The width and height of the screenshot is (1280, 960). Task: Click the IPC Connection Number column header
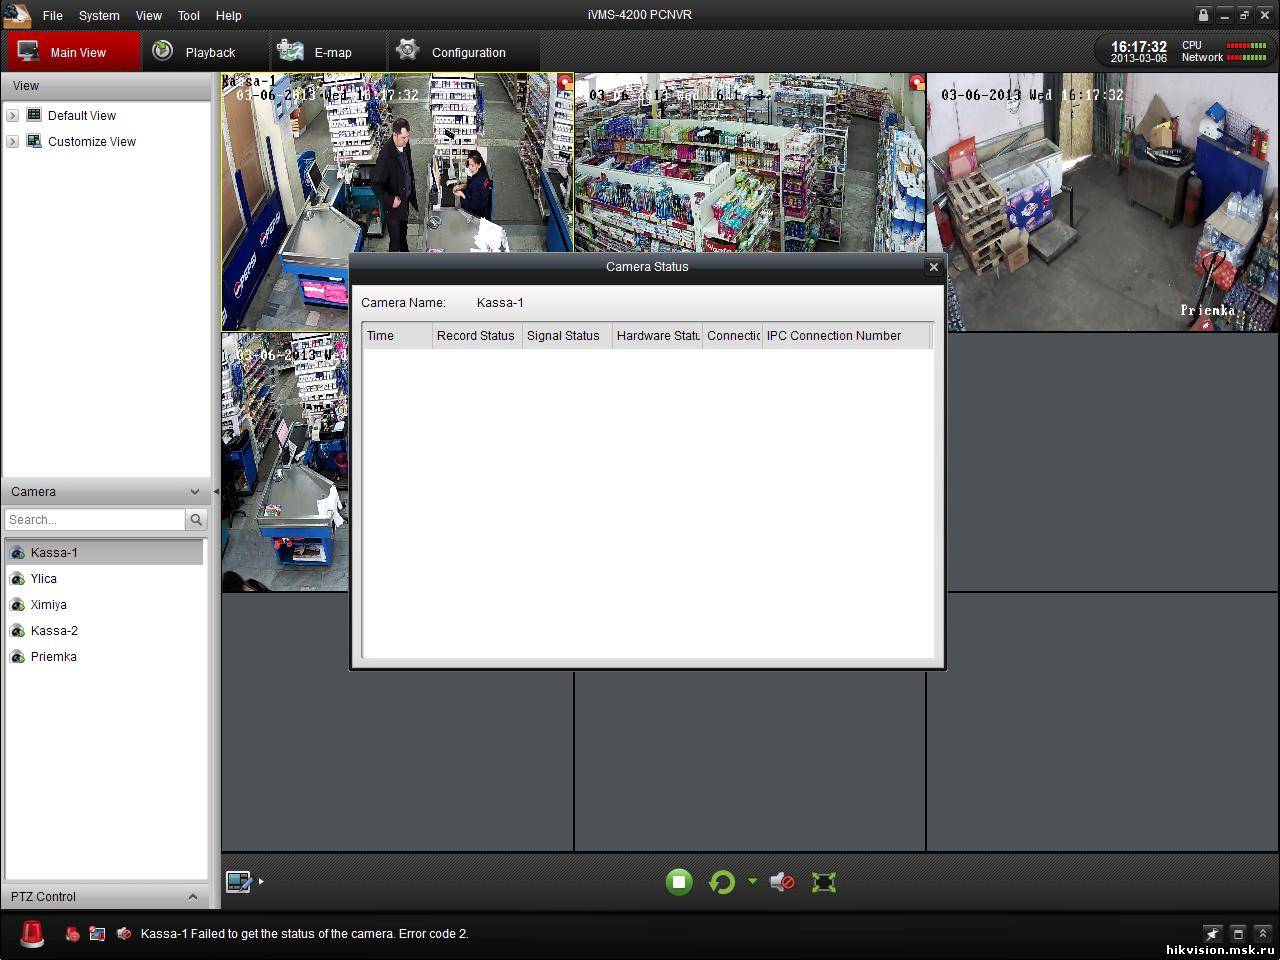point(847,336)
